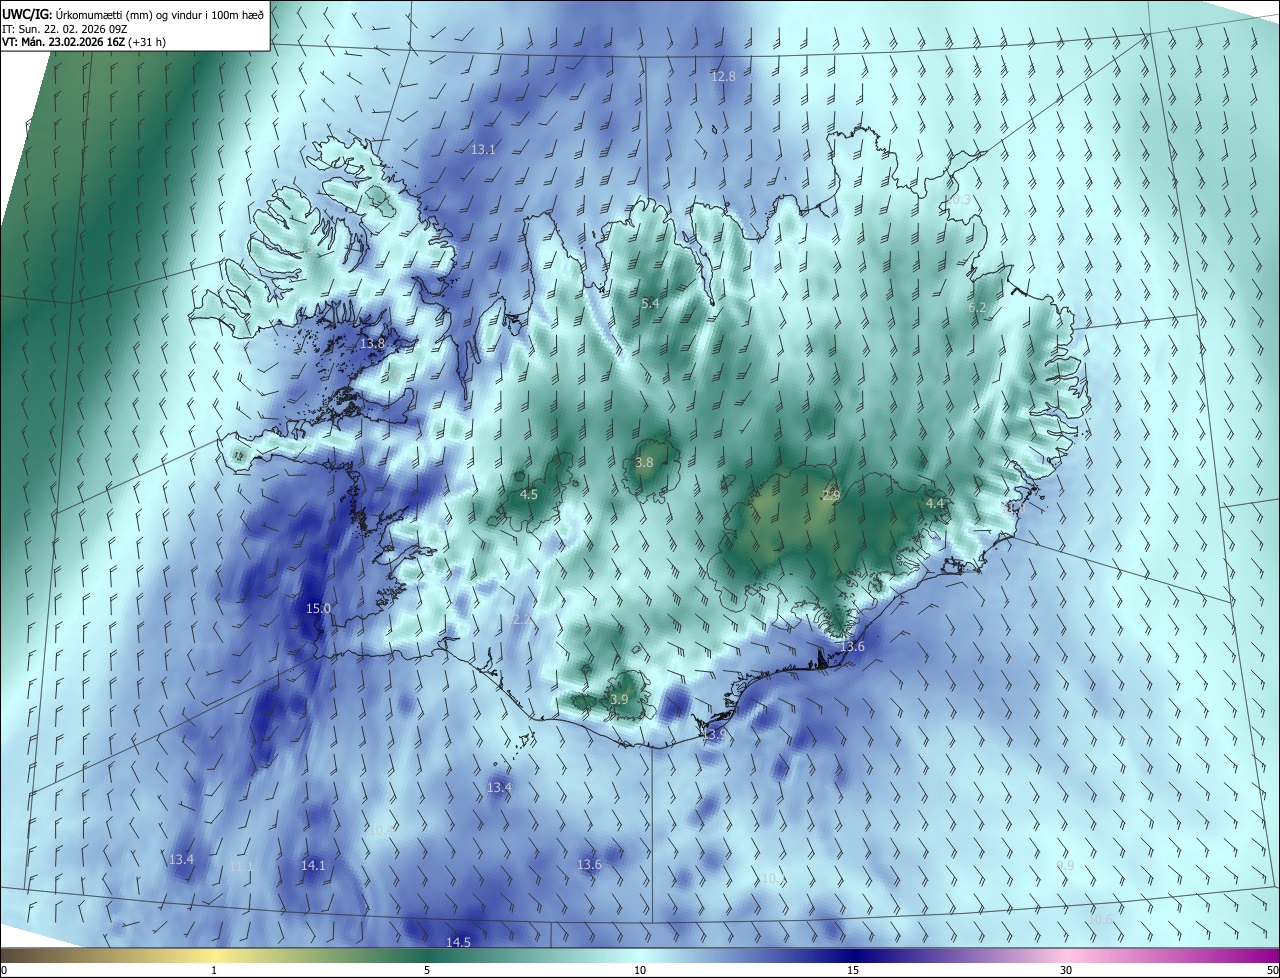Screen dimensions: 1280x978
Task: Click the 10 tick on colour scale
Action: click(640, 970)
